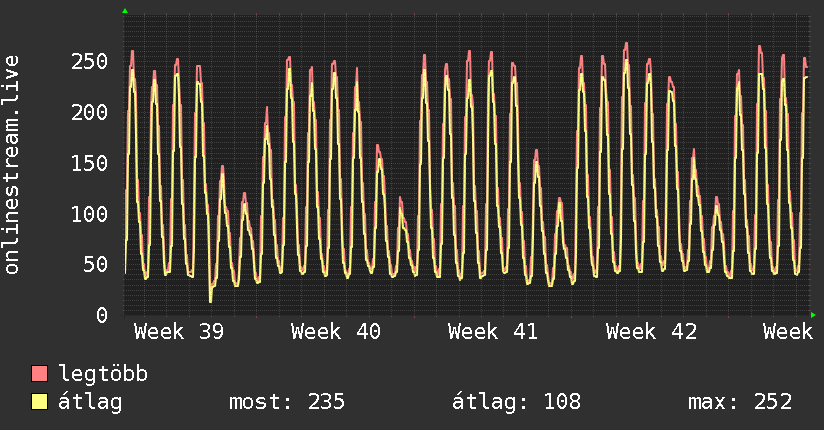
Task: Click the 'max: 252' maximum value
Action: 740,402
